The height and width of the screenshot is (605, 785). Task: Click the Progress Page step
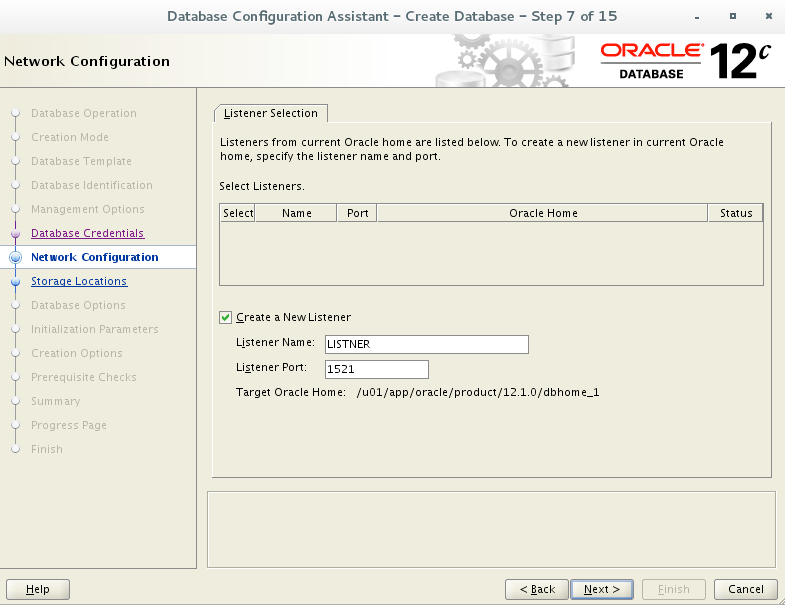pos(69,426)
